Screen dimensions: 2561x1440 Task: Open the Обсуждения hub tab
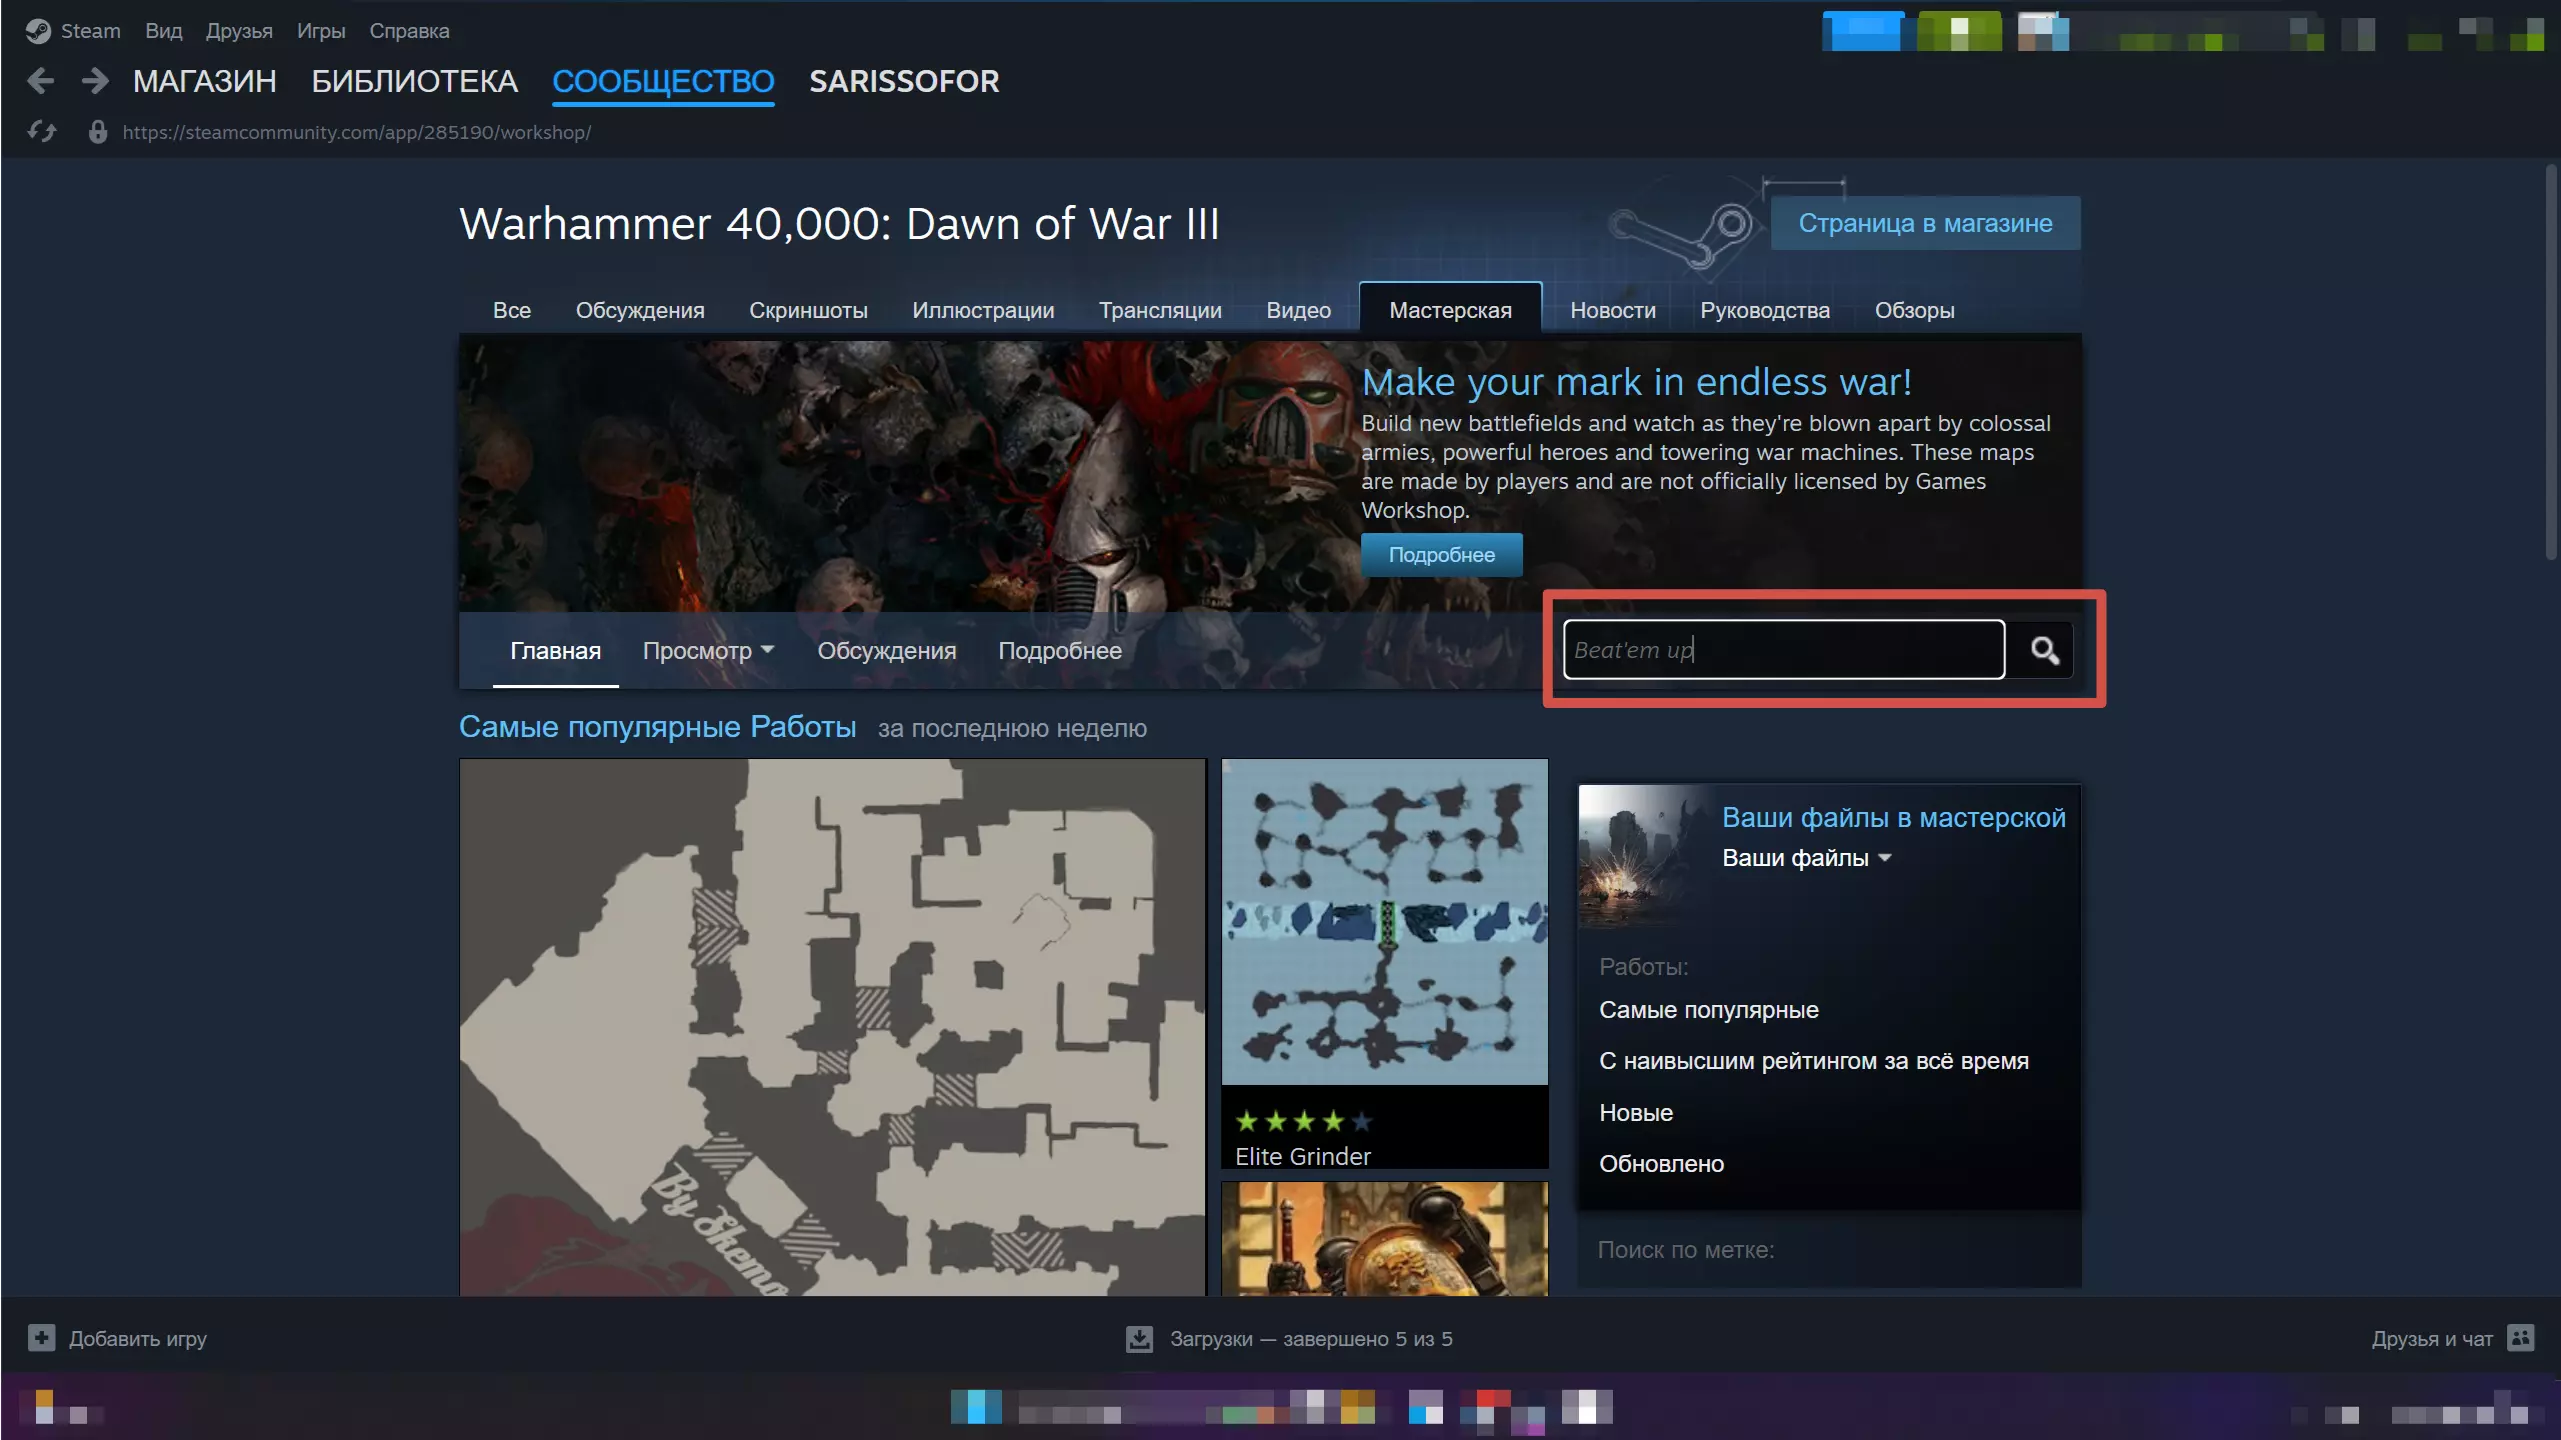(639, 310)
